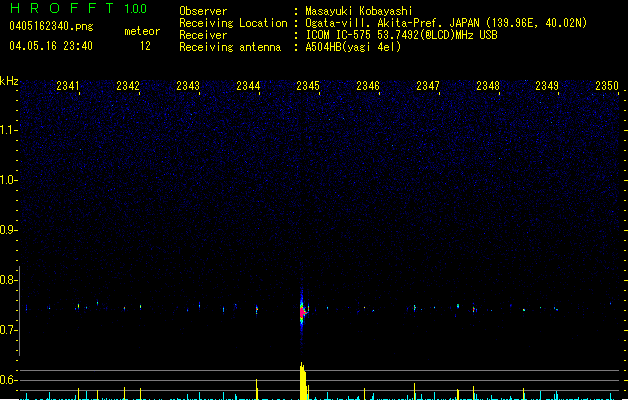Screen dimensions: 629x400
Task: Click the 0.8 frequency axis label
Action: tap(8, 280)
